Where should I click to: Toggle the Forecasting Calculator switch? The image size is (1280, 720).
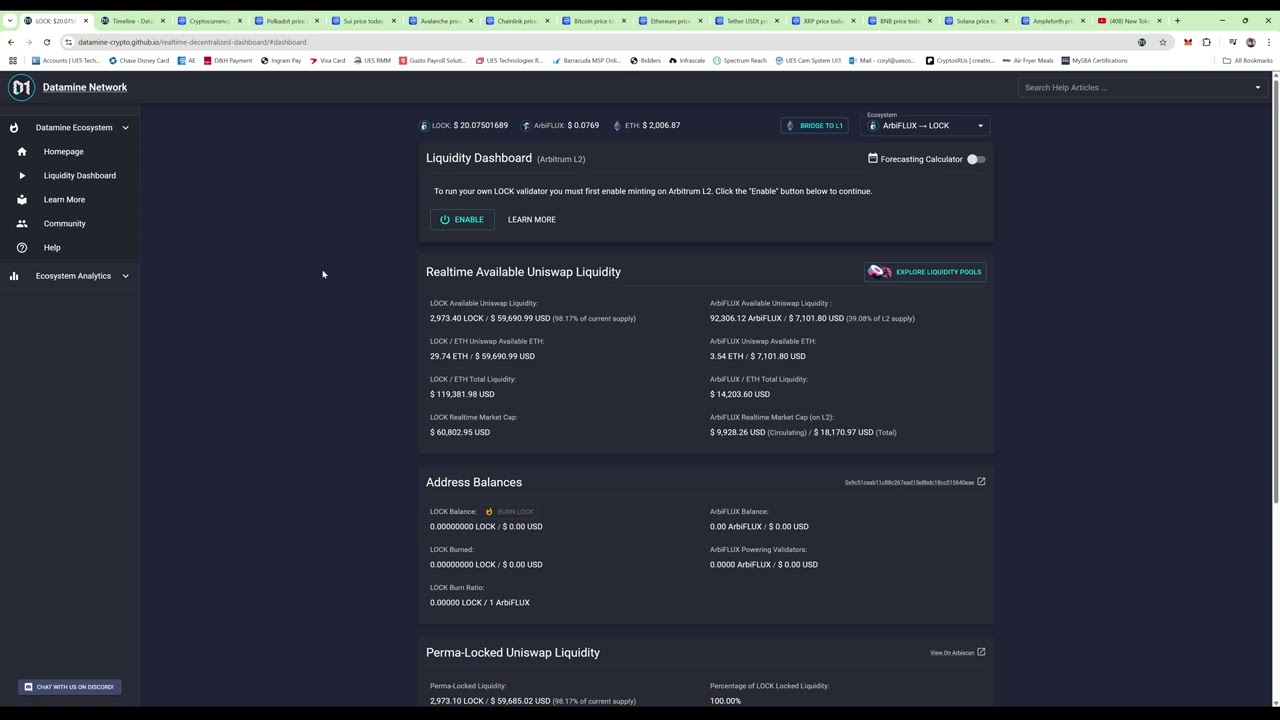975,159
